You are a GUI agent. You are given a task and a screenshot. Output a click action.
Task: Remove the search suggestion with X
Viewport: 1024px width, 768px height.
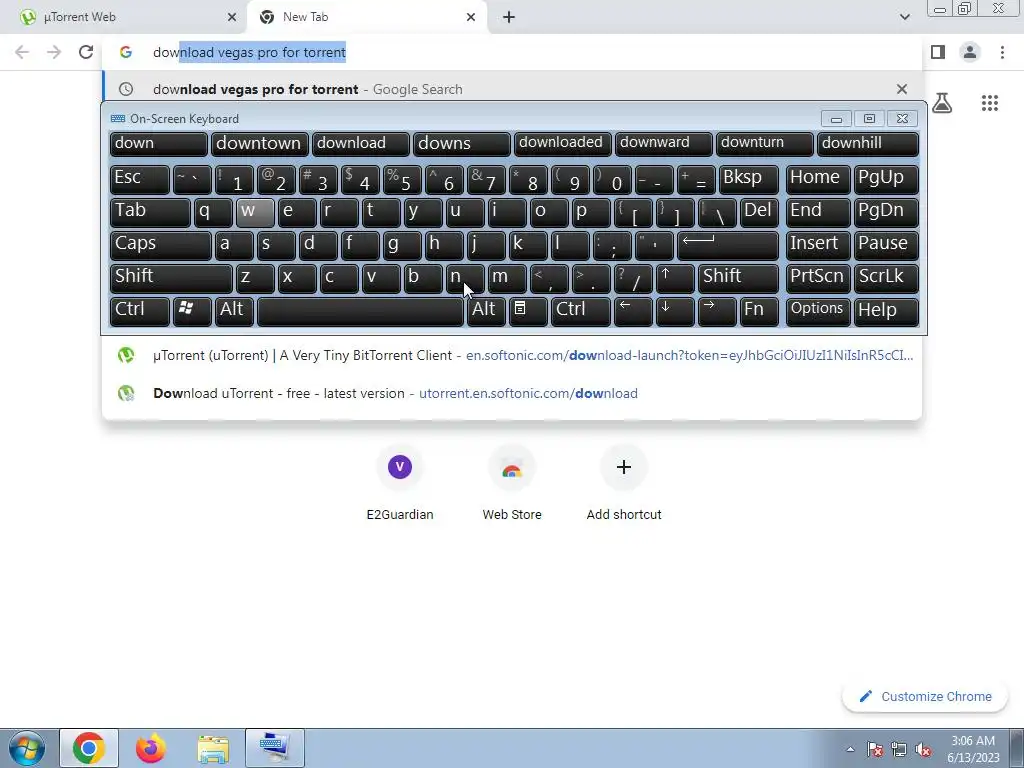[x=902, y=89]
